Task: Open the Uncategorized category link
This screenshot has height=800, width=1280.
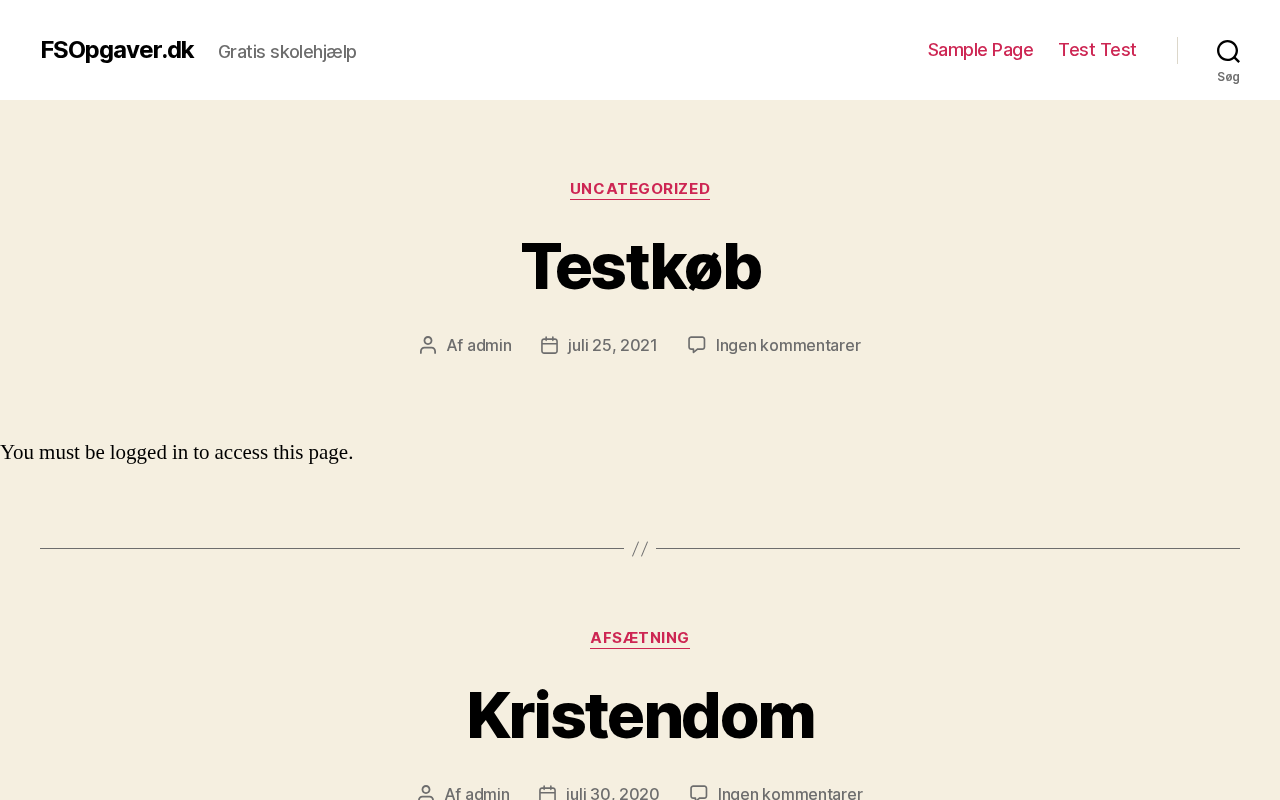Action: coord(640,189)
